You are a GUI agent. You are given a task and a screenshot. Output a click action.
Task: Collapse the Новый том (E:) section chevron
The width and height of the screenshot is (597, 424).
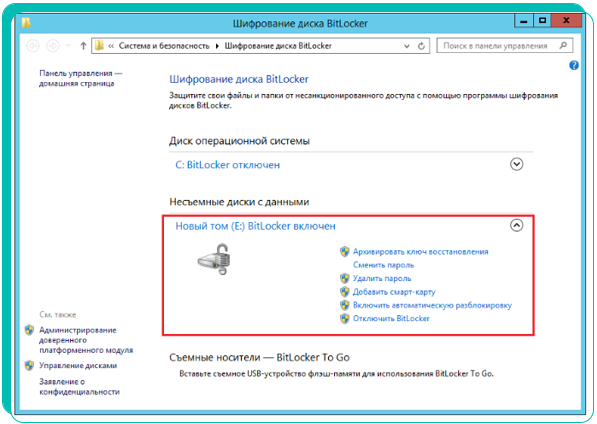pyautogui.click(x=516, y=225)
